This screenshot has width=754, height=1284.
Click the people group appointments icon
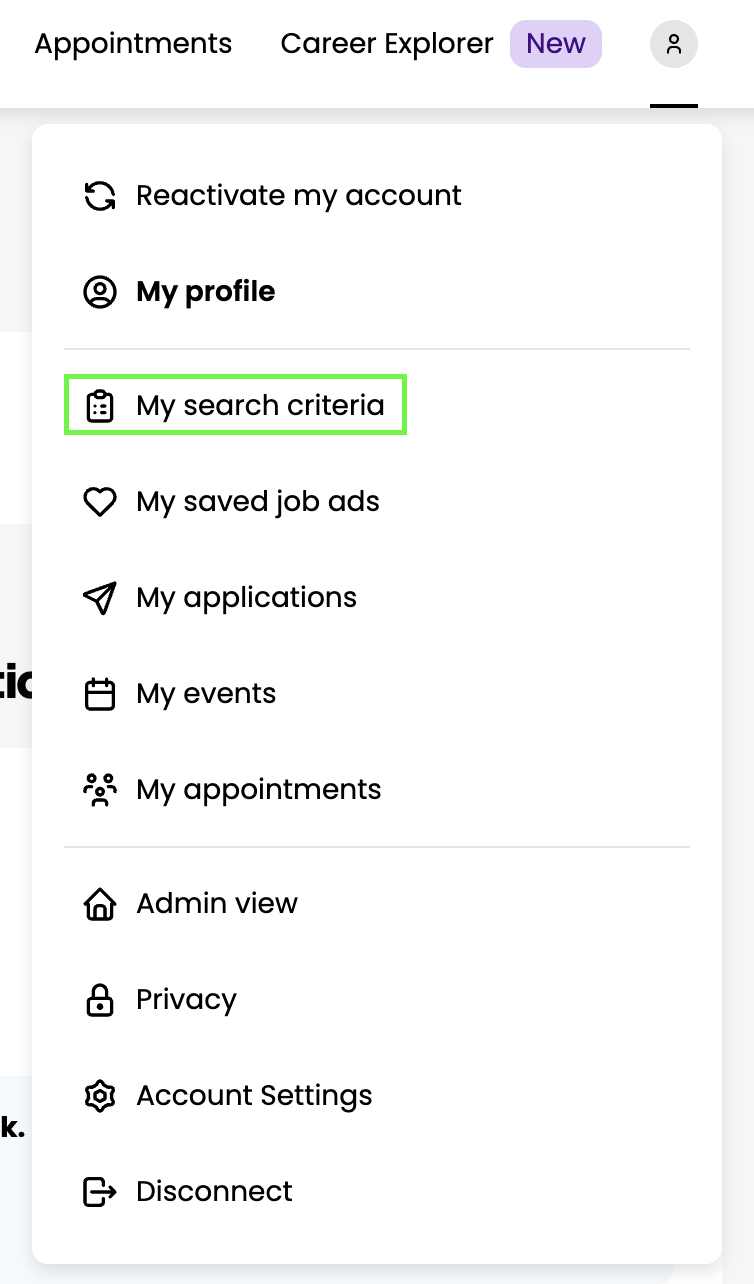click(100, 789)
